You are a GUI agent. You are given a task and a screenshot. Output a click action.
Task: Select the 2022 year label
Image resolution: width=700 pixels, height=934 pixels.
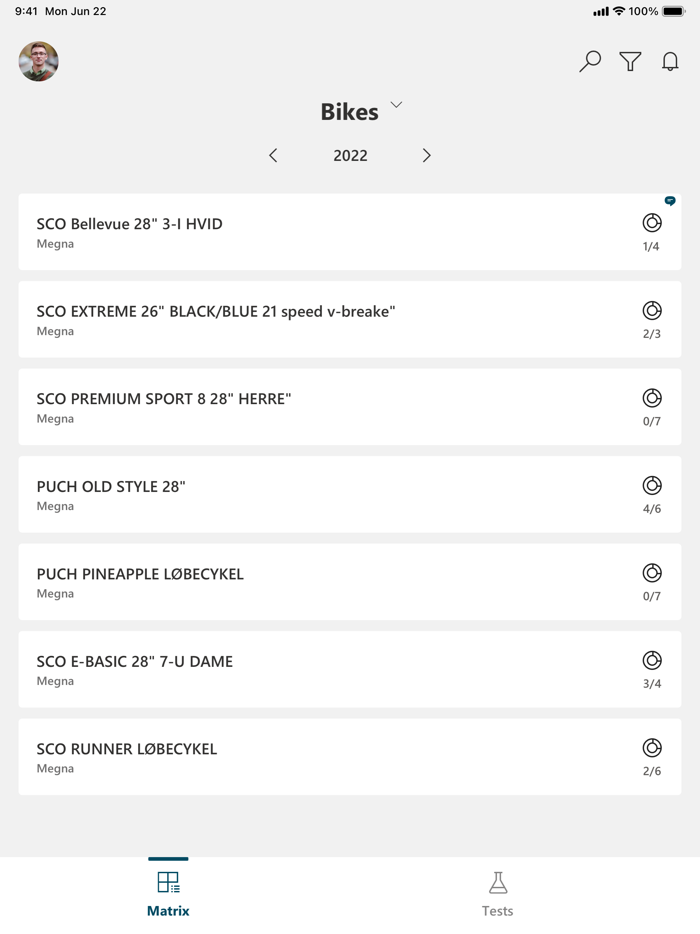click(350, 155)
